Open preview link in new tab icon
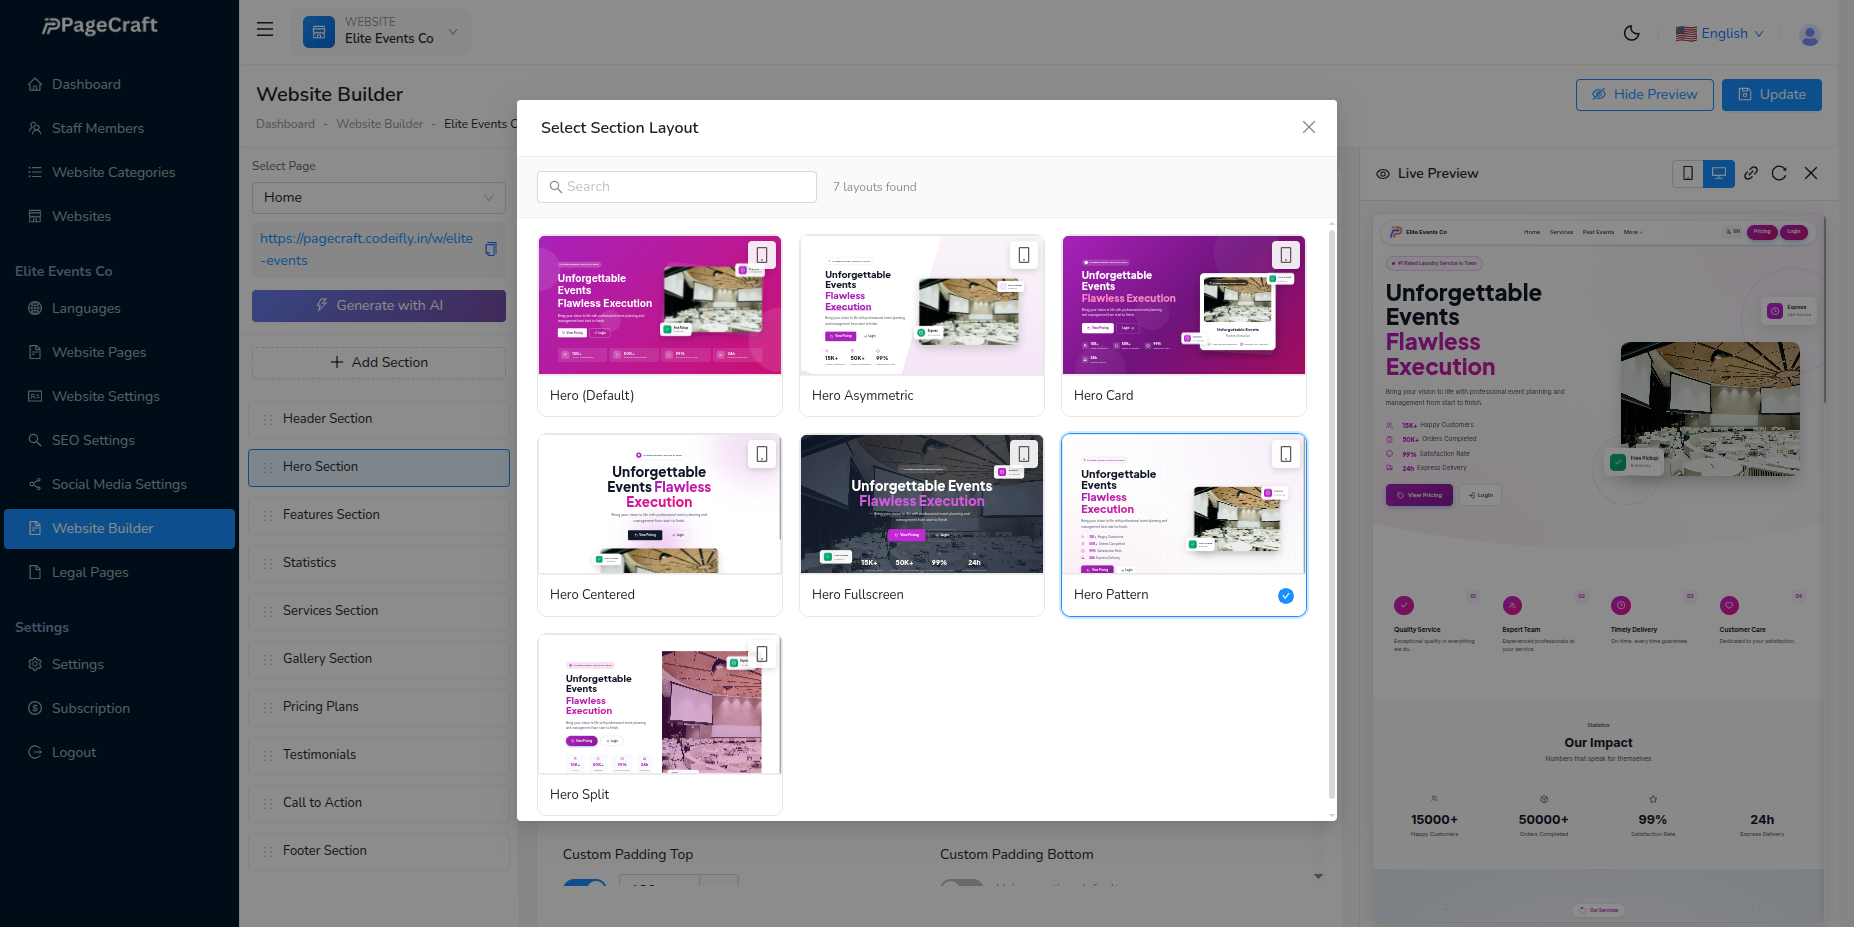Screen dimensions: 1854x927 click(1751, 173)
